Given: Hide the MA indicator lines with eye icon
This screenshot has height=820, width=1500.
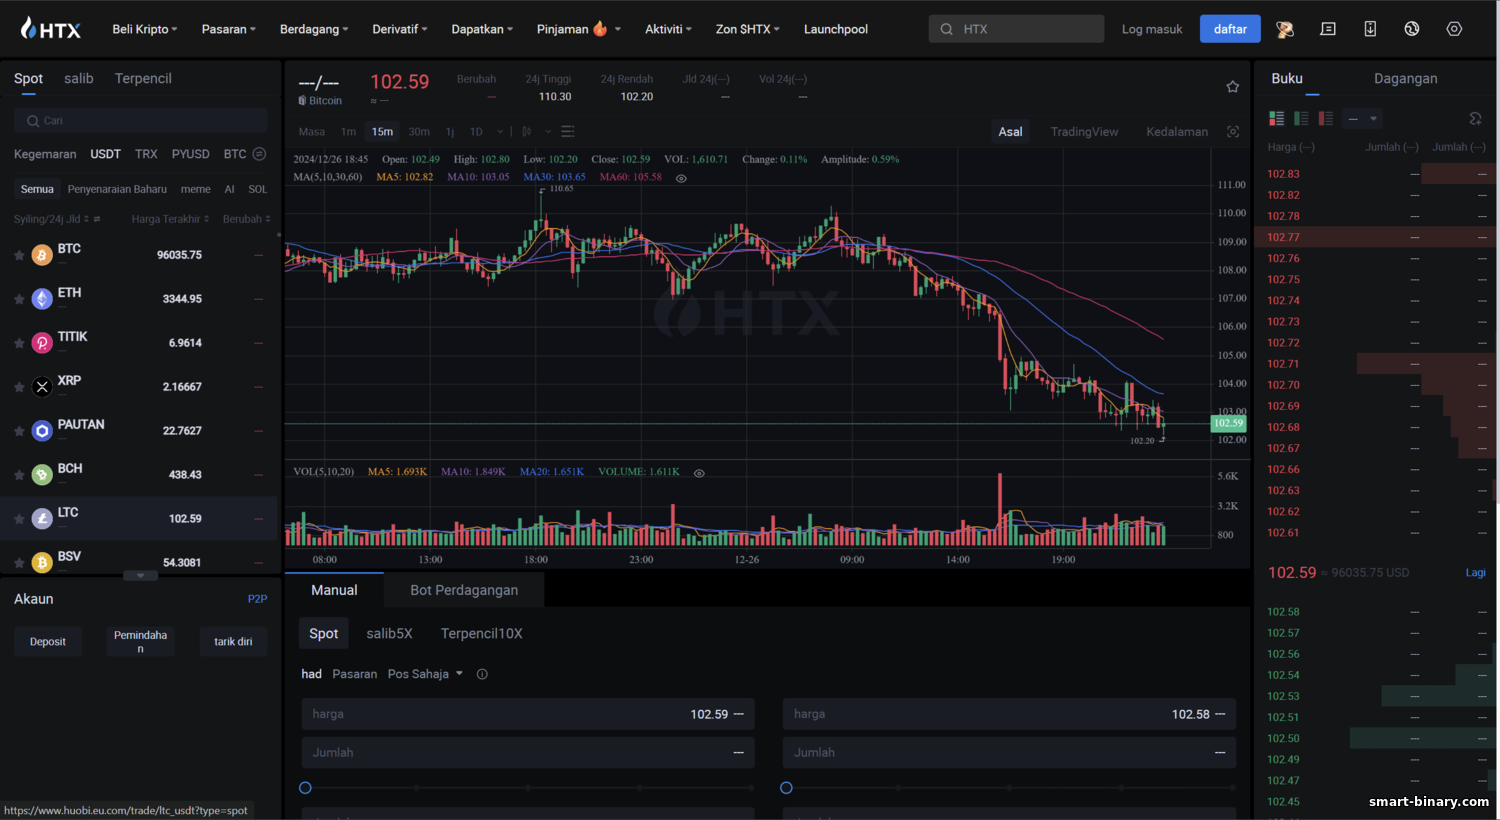Looking at the screenshot, I should click(x=681, y=178).
